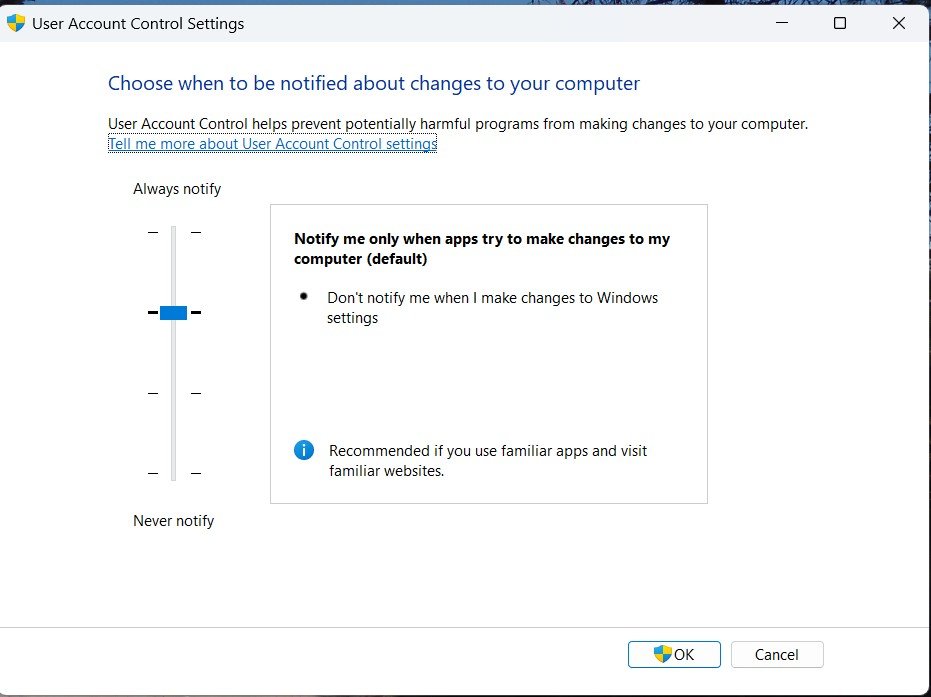Open Tell me more about User Account Control settings
Image resolution: width=931 pixels, height=697 pixels.
coord(273,144)
